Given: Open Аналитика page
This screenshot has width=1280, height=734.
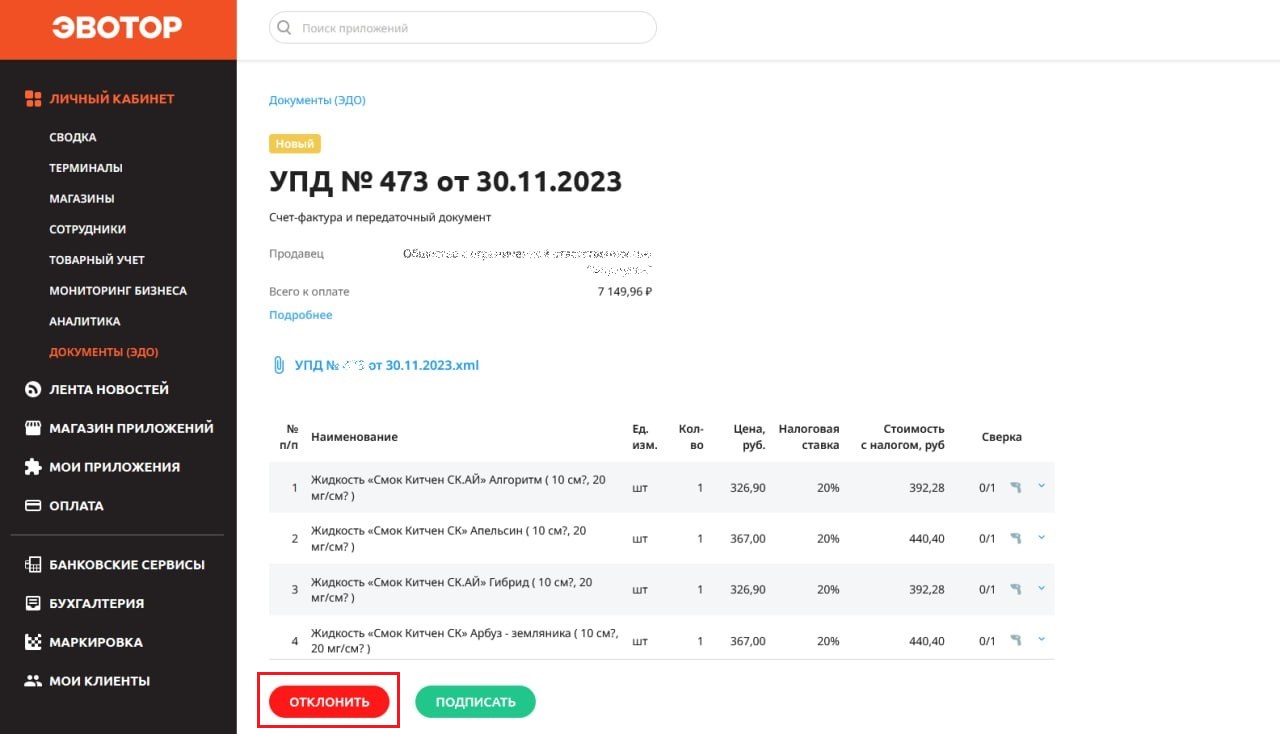Looking at the screenshot, I should (x=85, y=322).
